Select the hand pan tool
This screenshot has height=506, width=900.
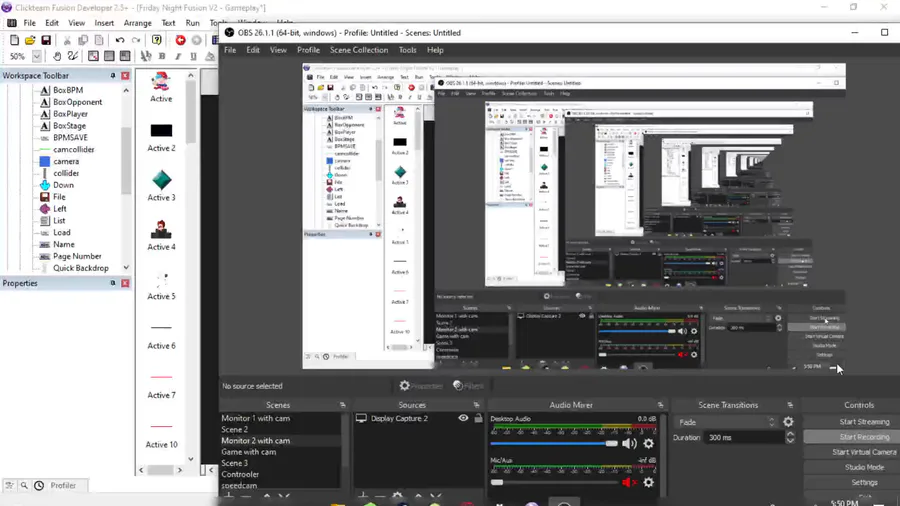(57, 56)
